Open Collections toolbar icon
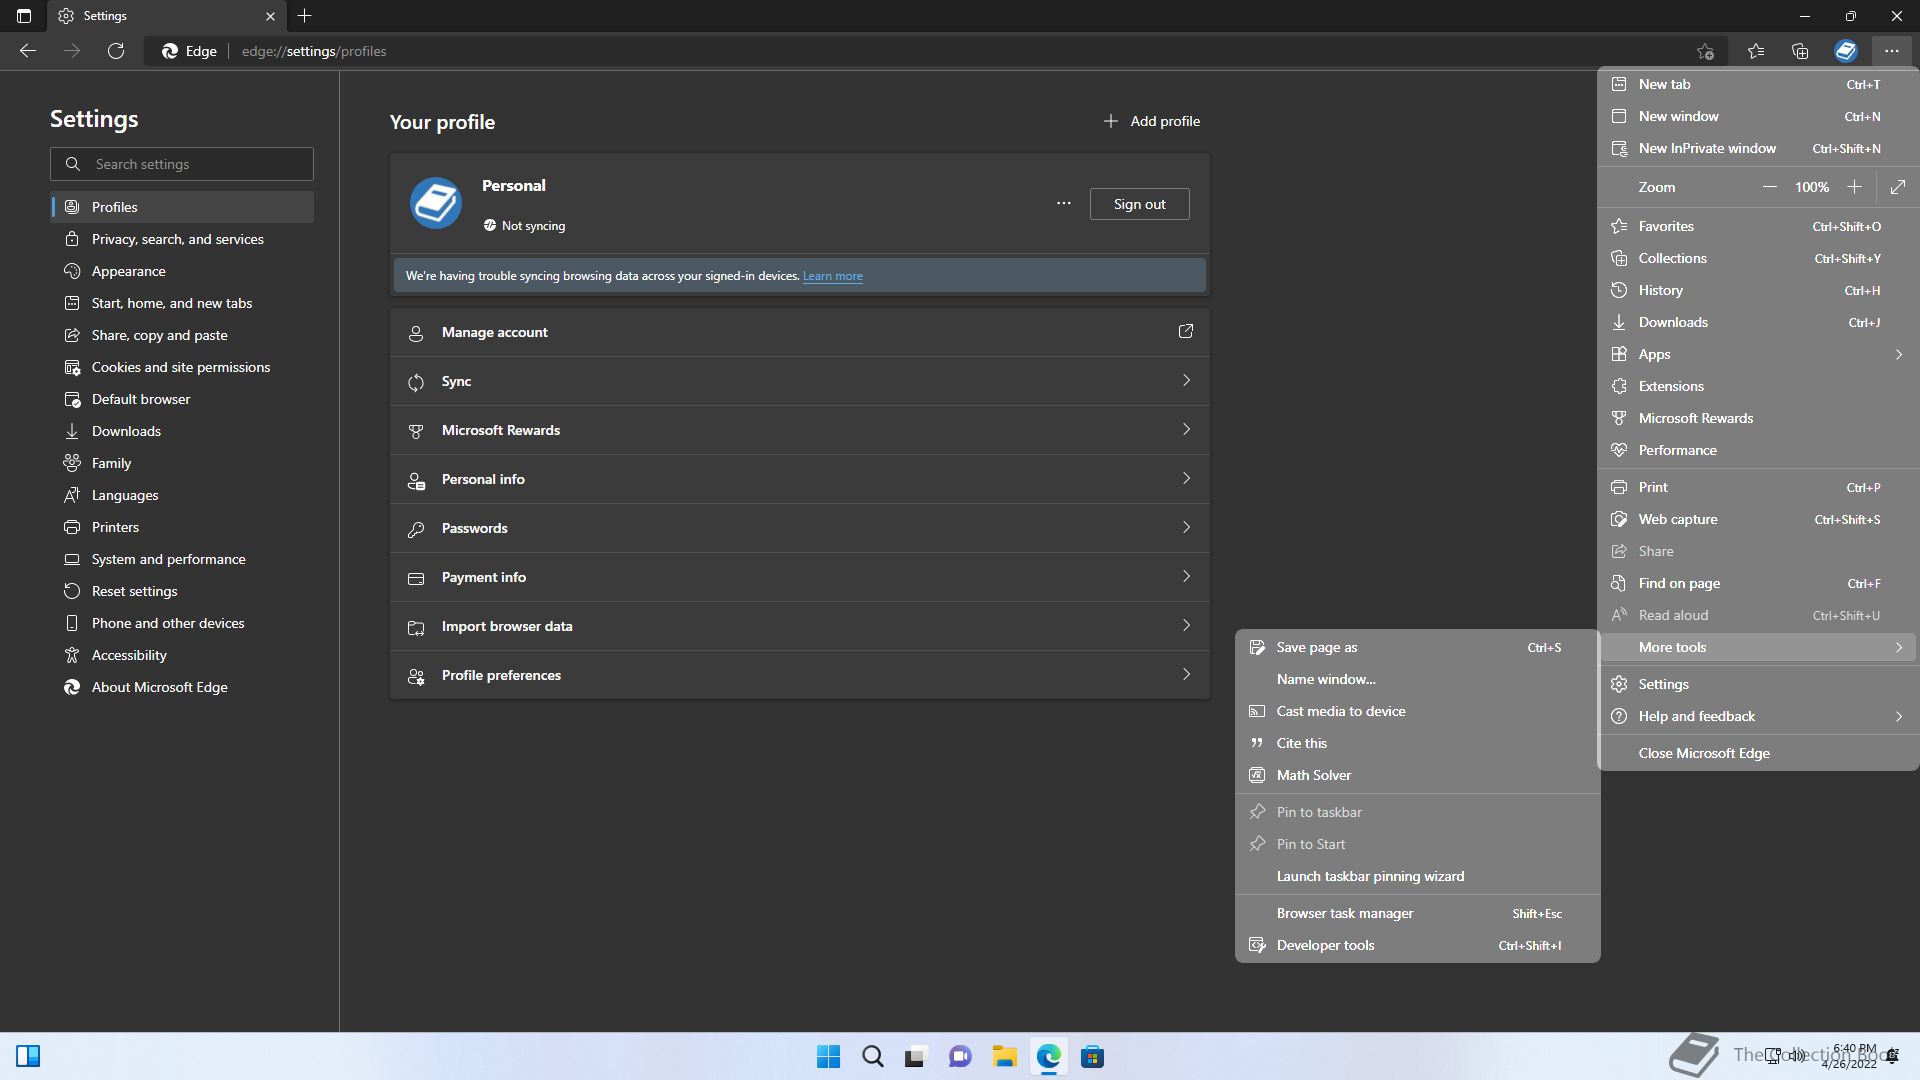1920x1080 pixels. pyautogui.click(x=1800, y=51)
